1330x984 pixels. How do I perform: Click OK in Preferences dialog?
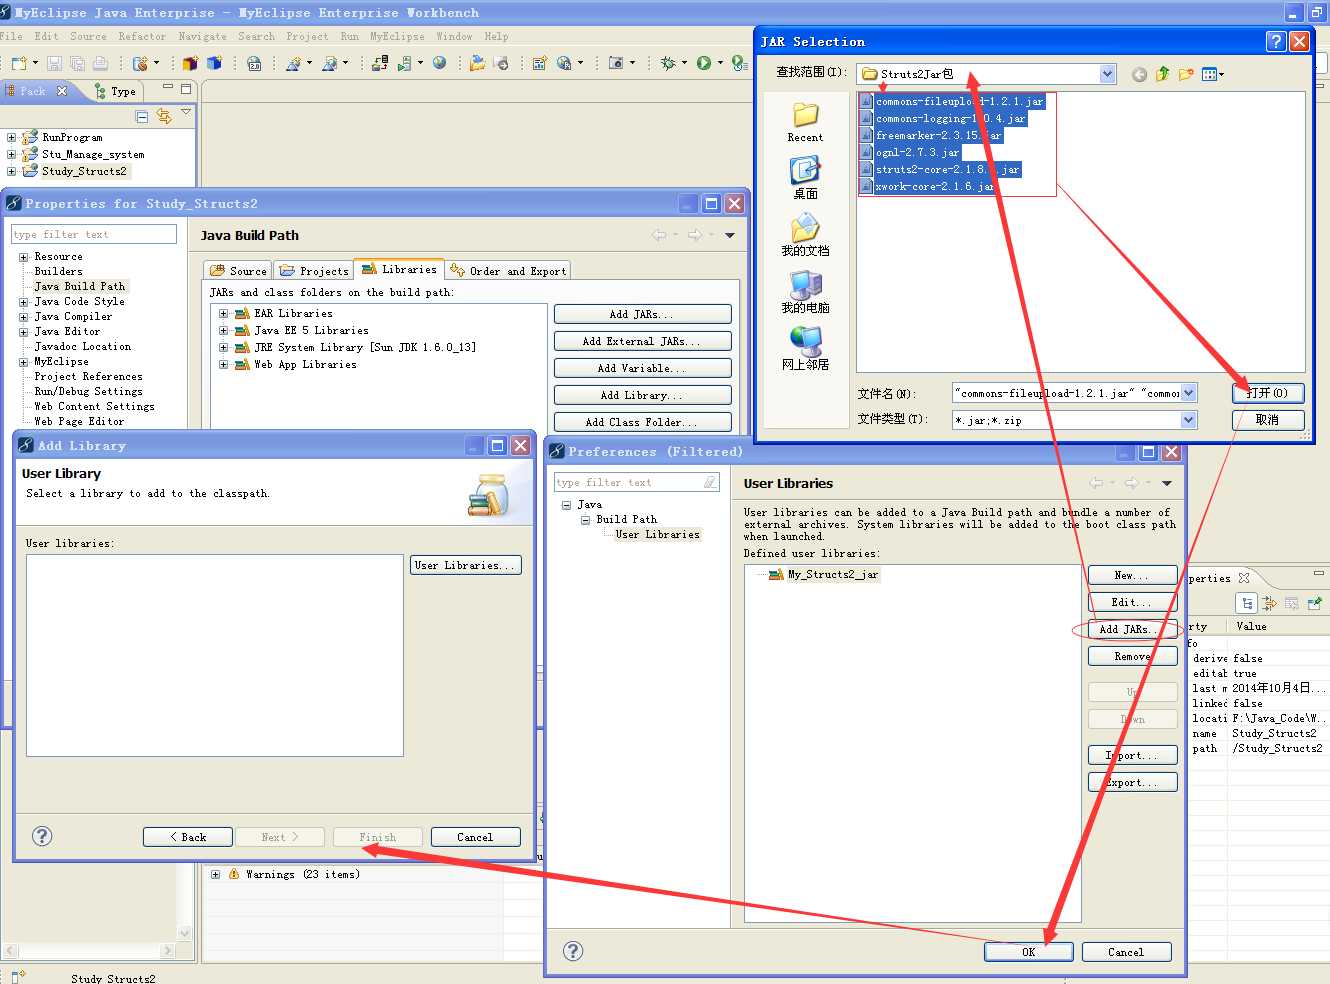tap(1029, 952)
